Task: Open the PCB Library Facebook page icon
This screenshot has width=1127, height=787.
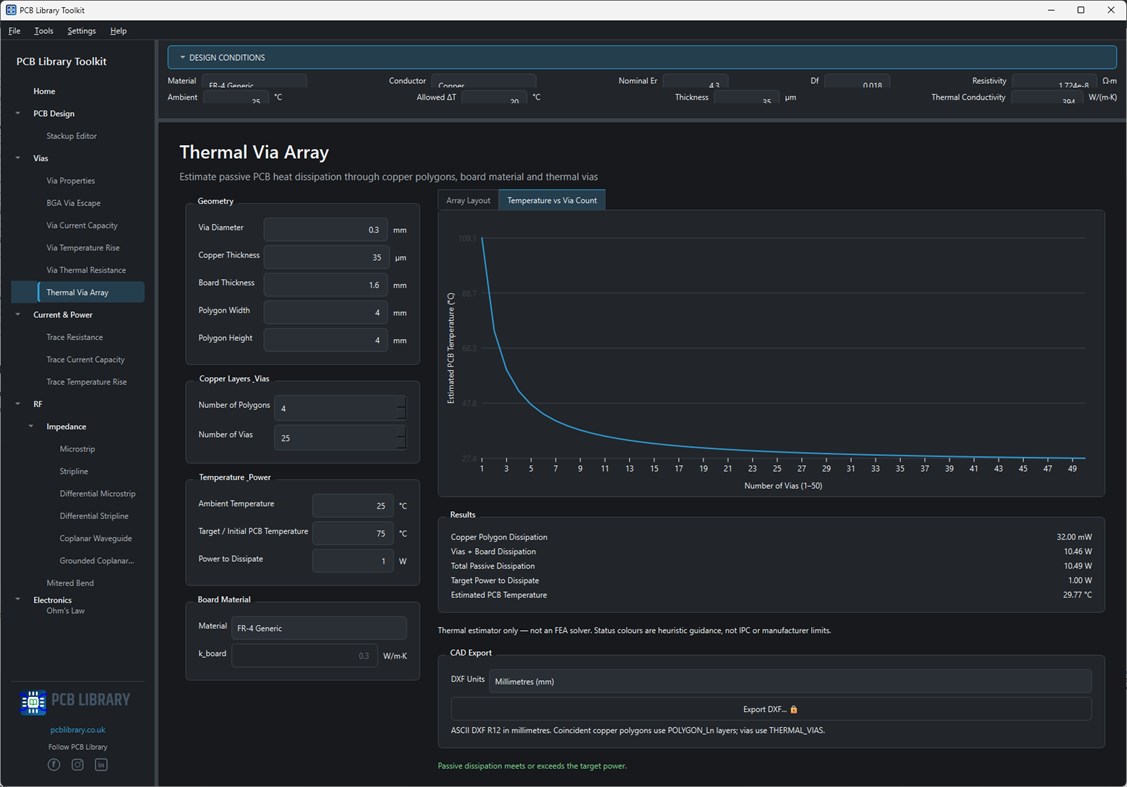Action: click(54, 765)
